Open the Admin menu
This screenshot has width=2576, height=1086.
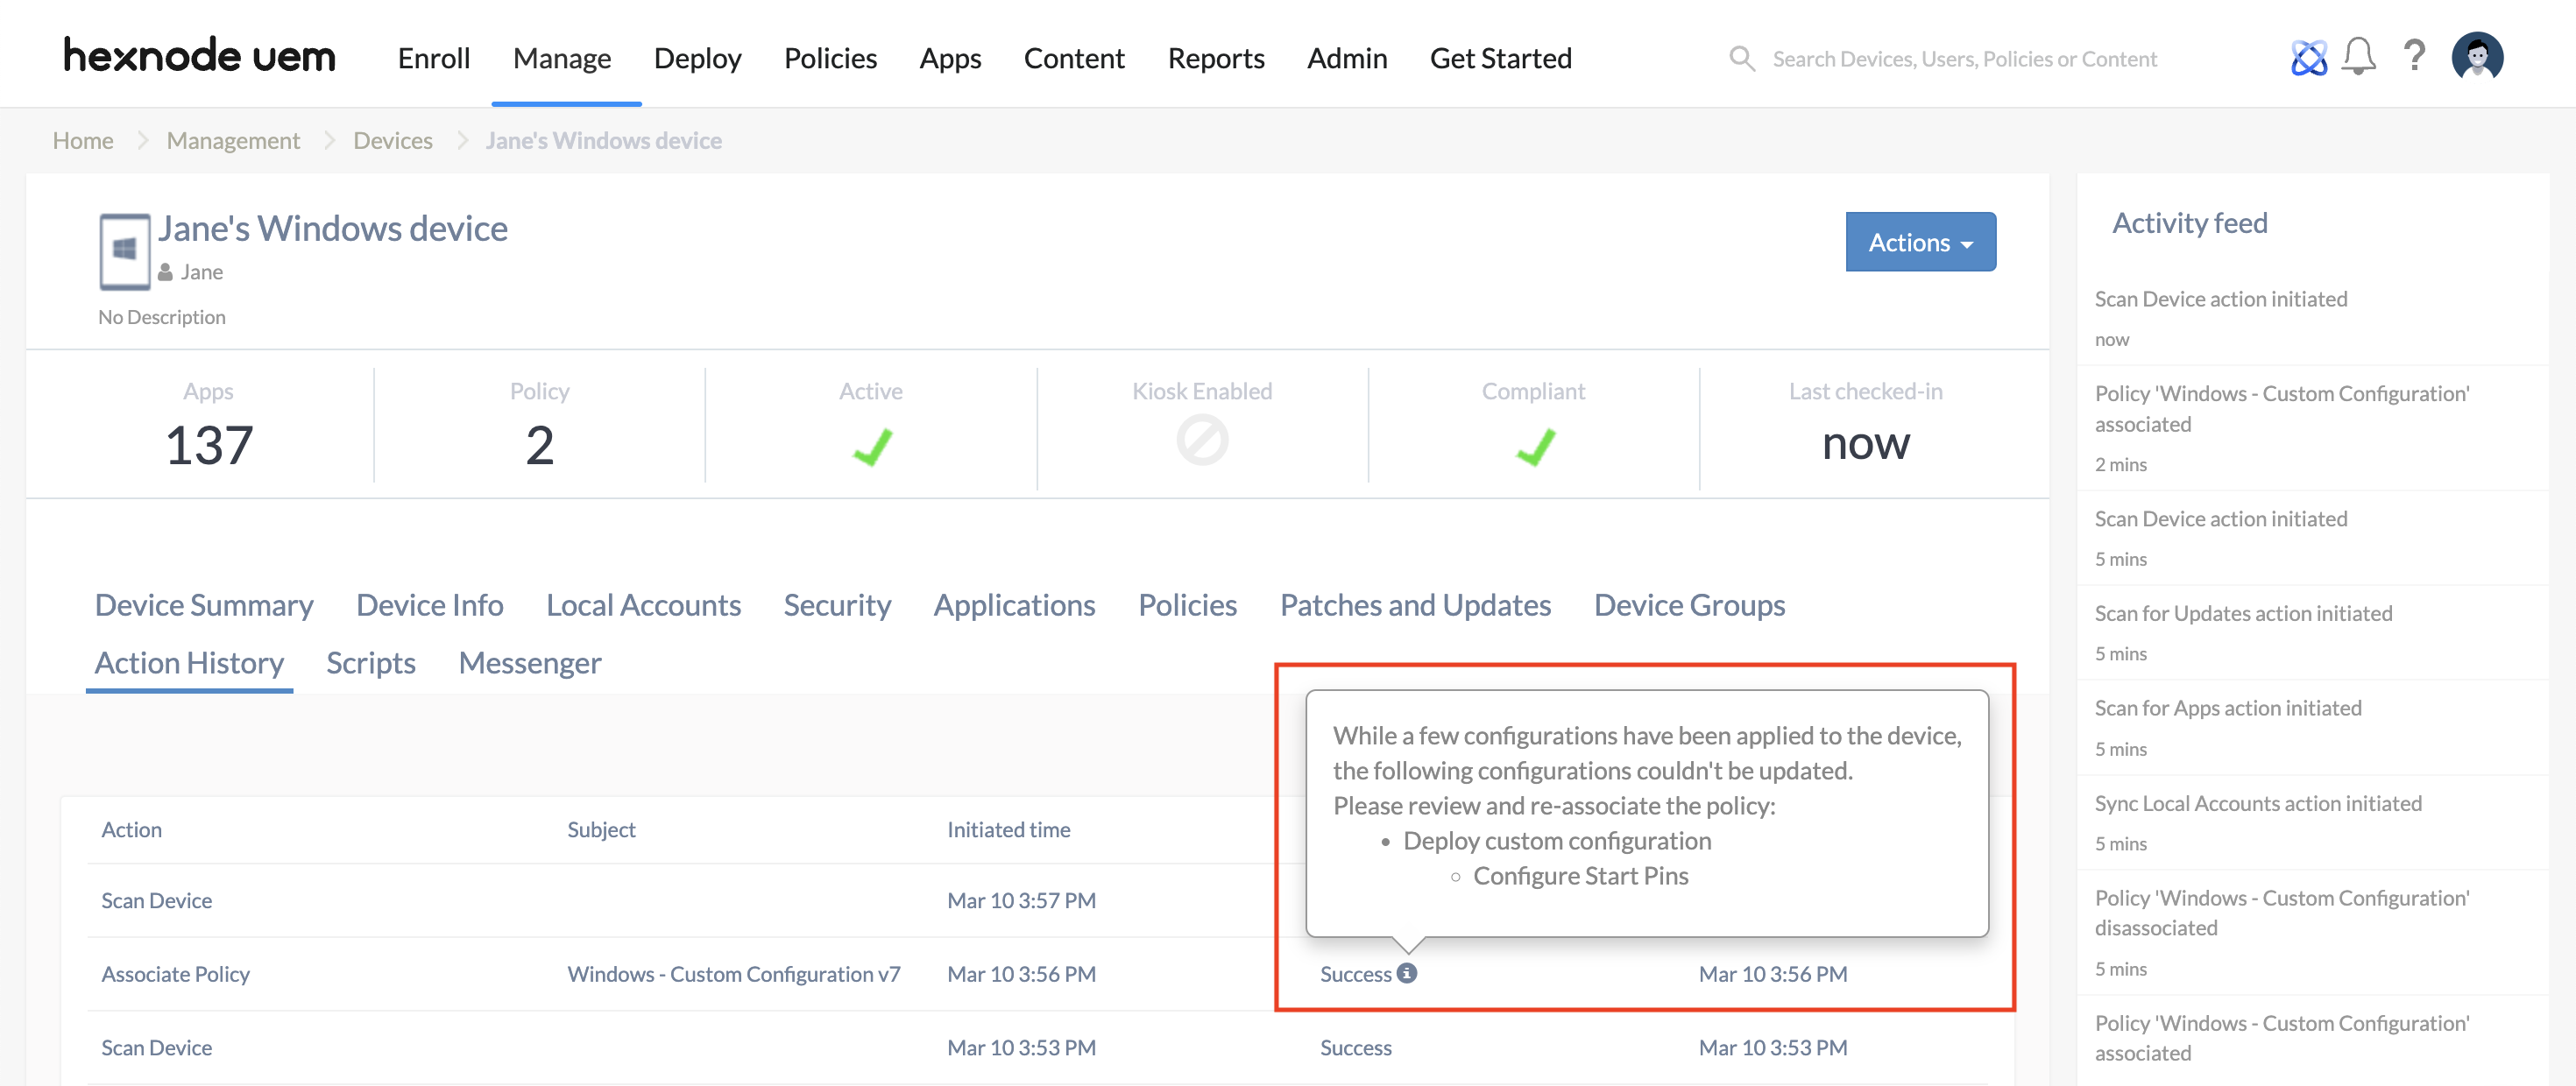[1347, 58]
